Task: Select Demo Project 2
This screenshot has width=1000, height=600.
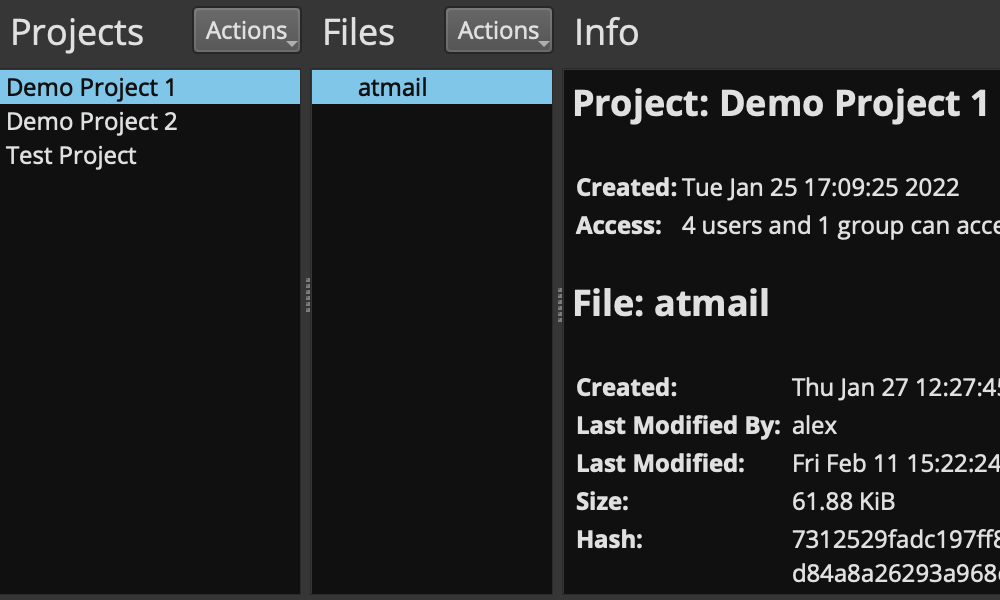Action: pos(92,122)
